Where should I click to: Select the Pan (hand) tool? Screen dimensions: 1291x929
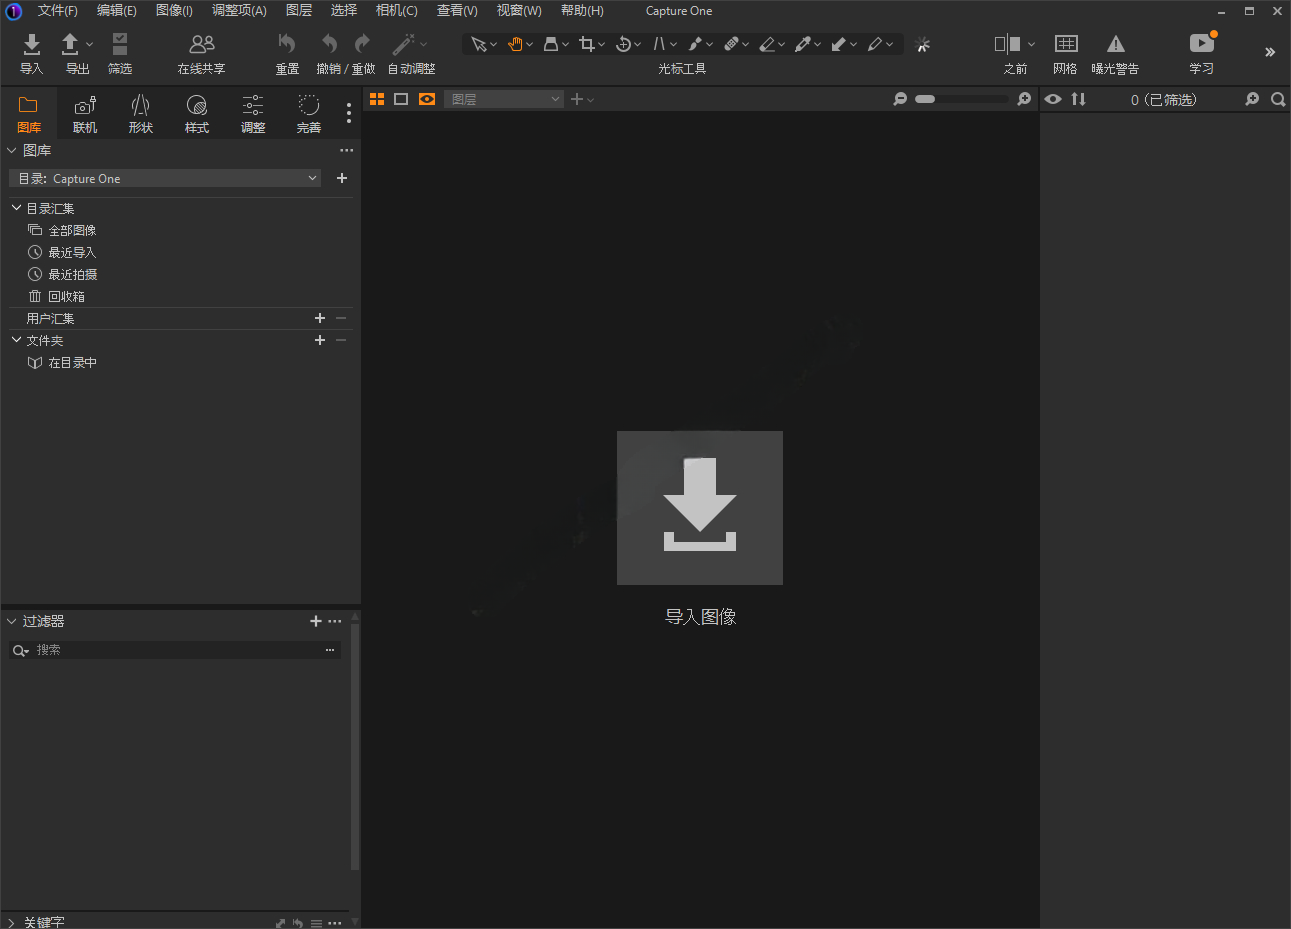pyautogui.click(x=514, y=44)
